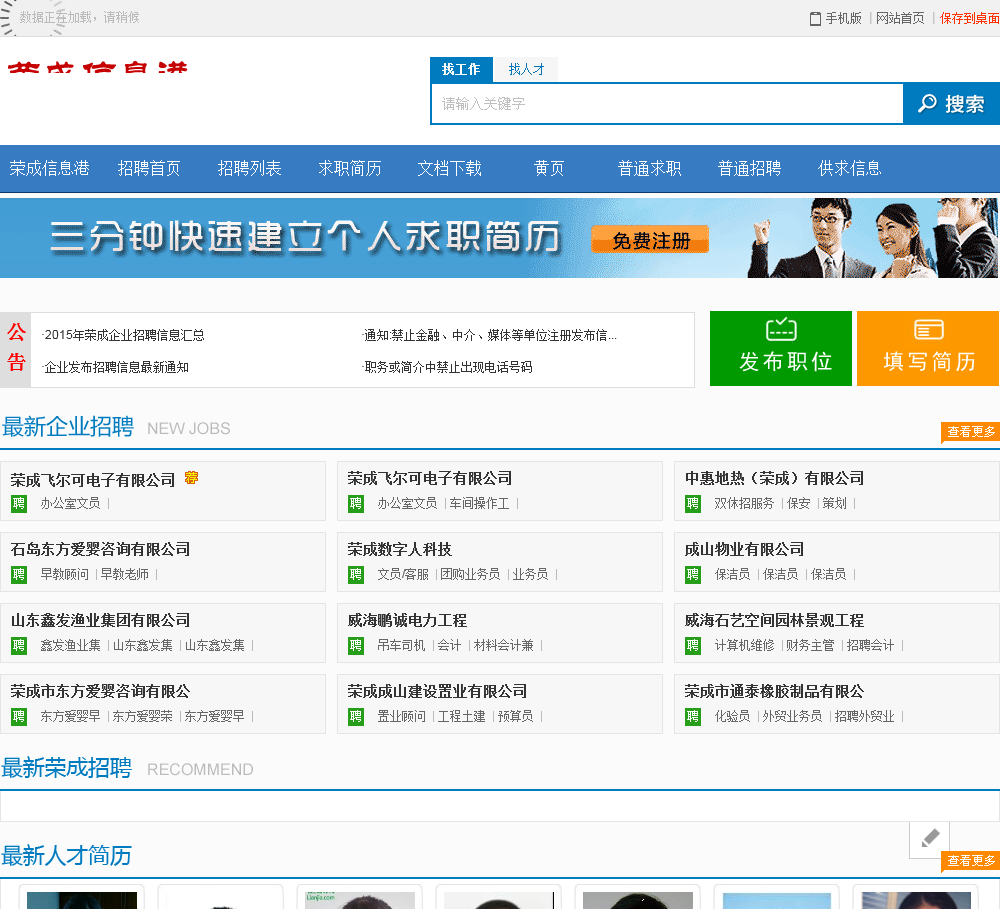Open 荣成信息港 in the navigation bar
Image resolution: width=1000 pixels, height=909 pixels.
point(49,168)
